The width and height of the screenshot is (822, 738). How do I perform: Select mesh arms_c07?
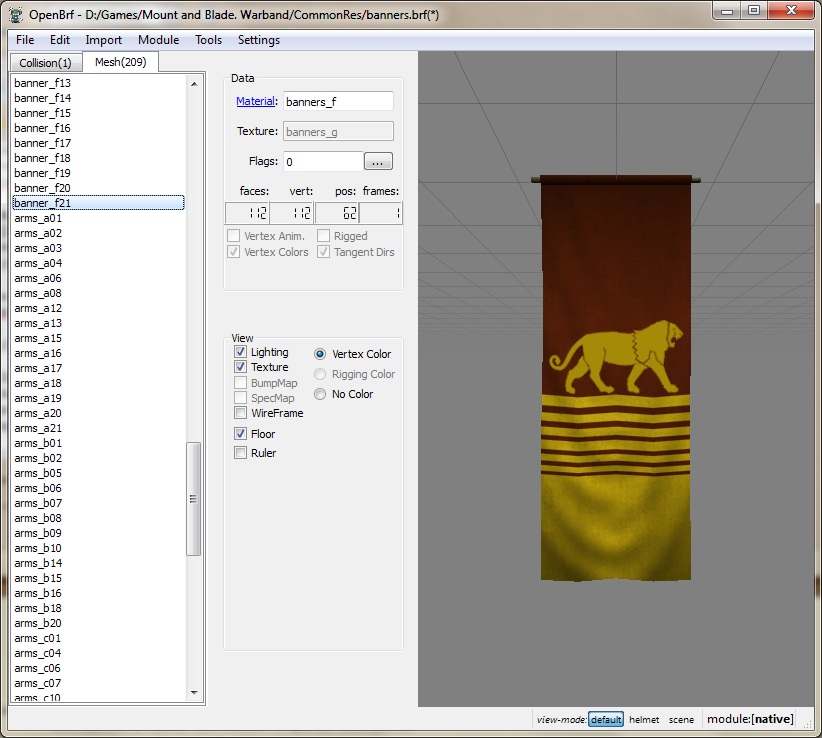tap(99, 683)
